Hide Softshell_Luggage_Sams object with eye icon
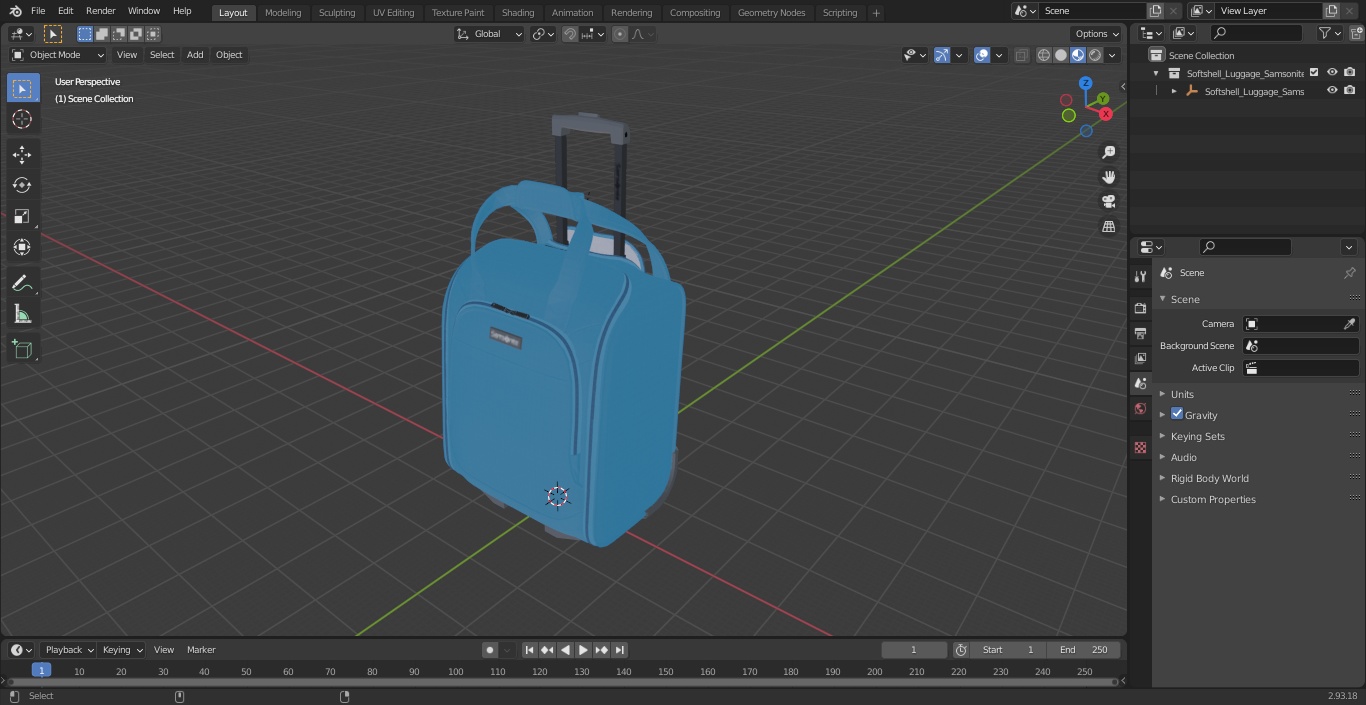This screenshot has height=705, width=1366. point(1332,91)
